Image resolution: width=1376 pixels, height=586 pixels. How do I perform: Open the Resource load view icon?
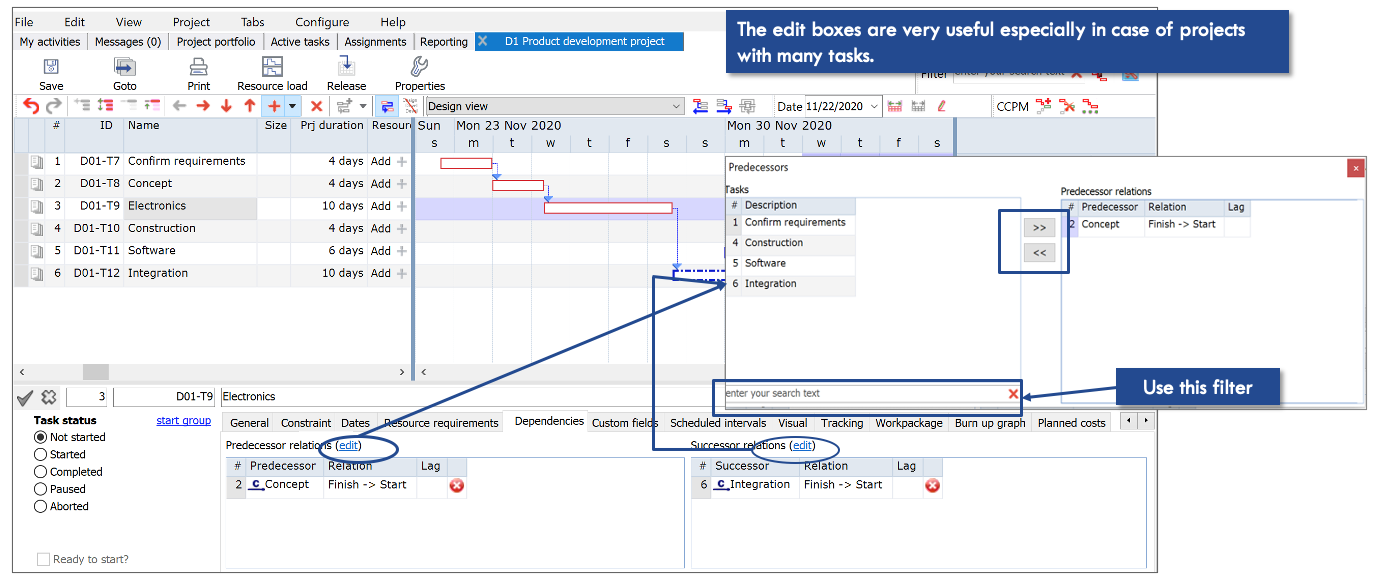pyautogui.click(x=272, y=67)
